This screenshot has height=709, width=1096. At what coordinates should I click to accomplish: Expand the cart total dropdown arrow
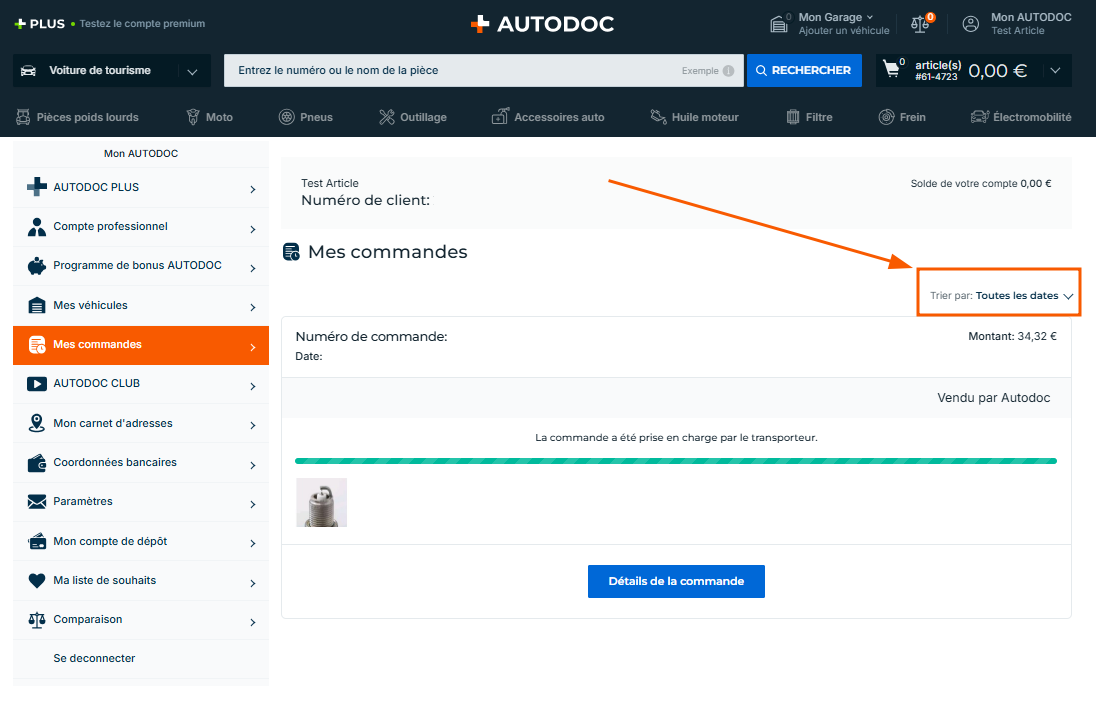tap(1055, 71)
